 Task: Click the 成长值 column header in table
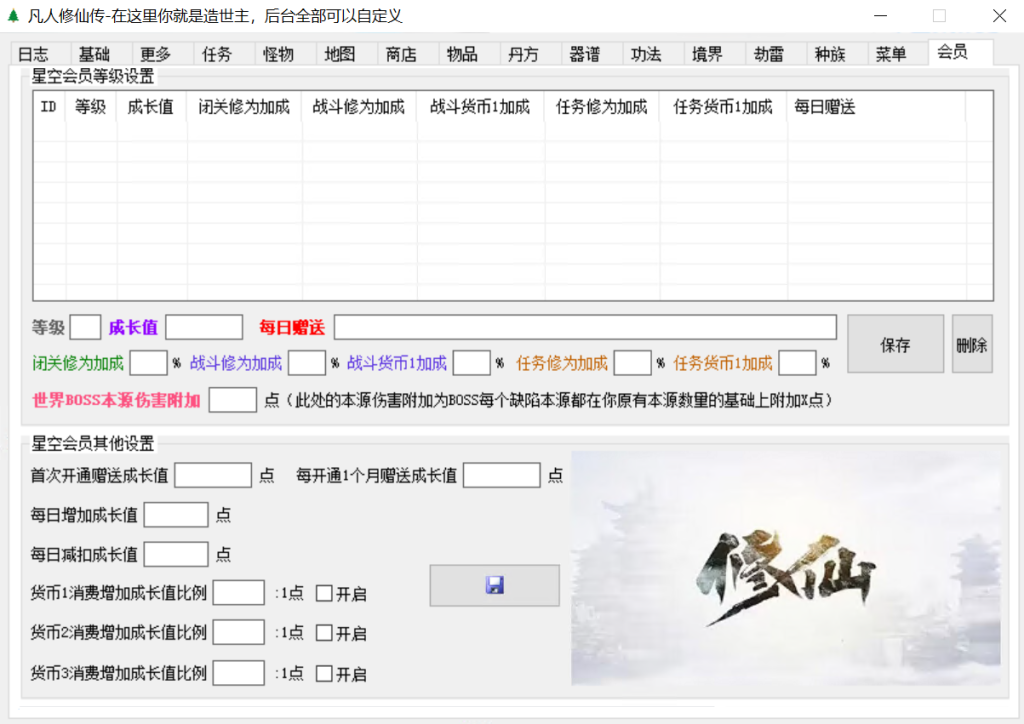[151, 108]
